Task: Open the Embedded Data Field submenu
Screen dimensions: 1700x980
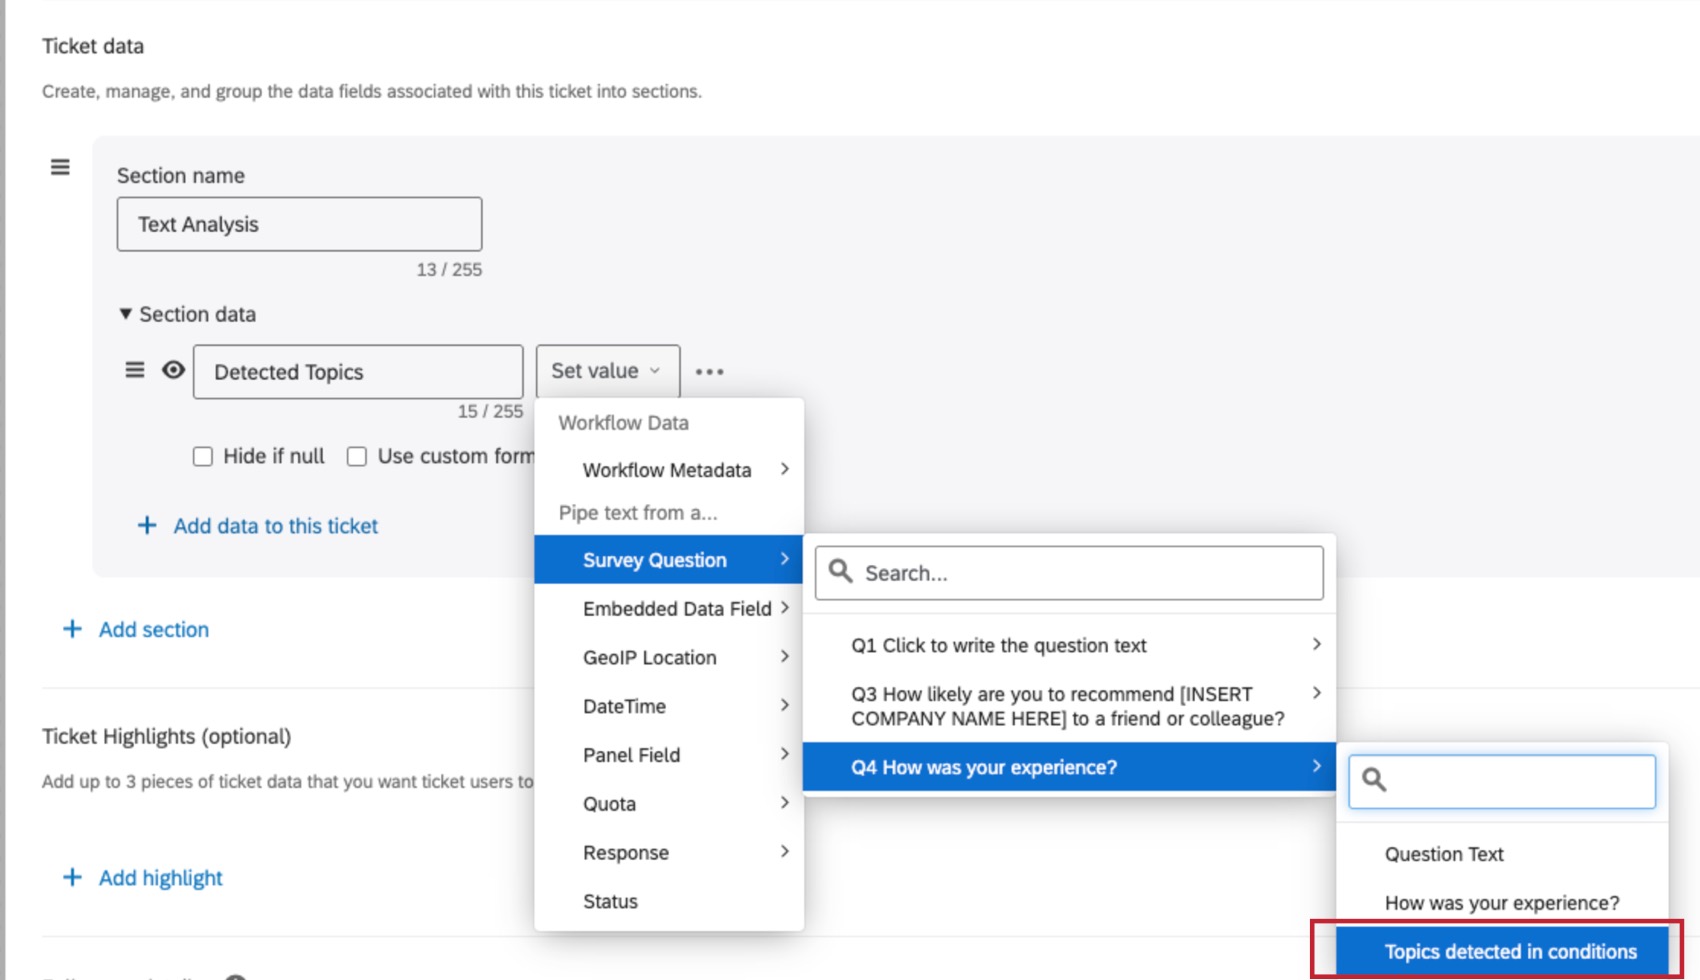Action: [x=669, y=608]
